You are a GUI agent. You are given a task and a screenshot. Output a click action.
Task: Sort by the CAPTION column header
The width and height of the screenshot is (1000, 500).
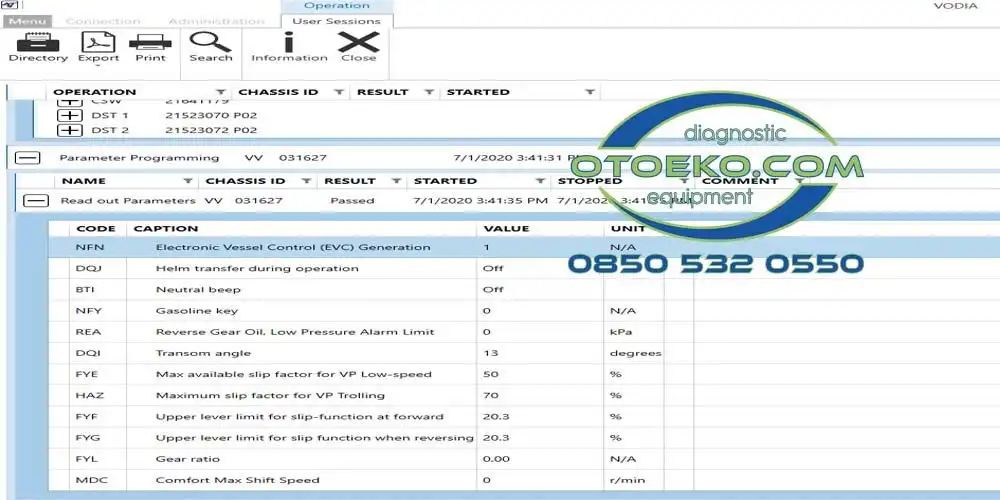click(166, 229)
